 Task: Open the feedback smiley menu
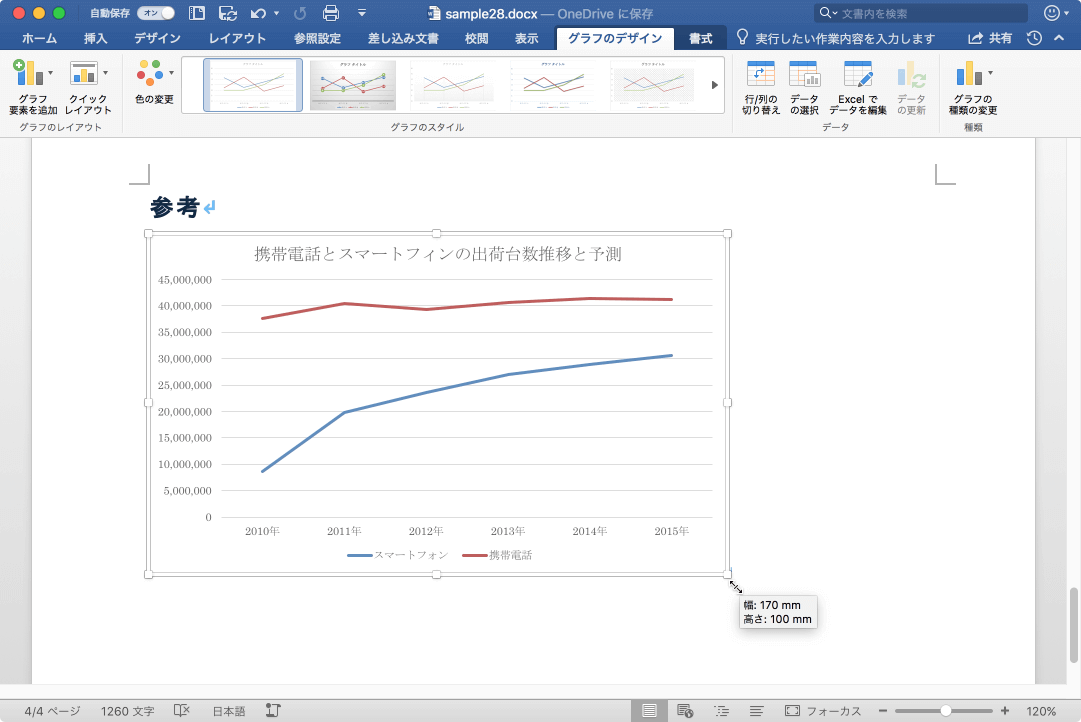(1055, 13)
